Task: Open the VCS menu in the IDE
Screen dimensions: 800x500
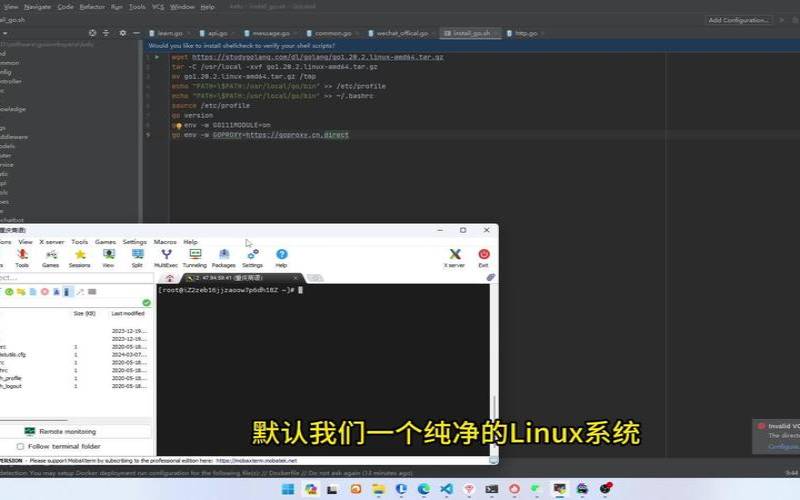Action: coord(158,7)
